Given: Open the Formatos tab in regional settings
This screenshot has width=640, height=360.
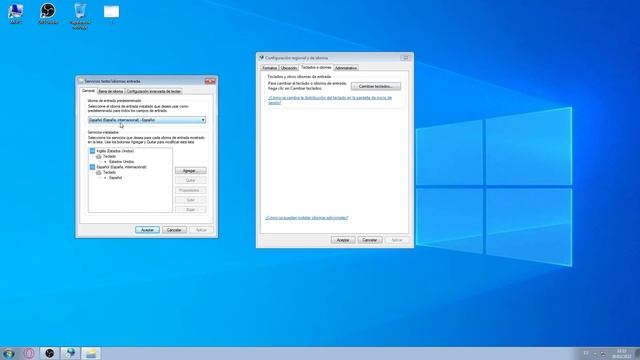Looking at the screenshot, I should [269, 68].
